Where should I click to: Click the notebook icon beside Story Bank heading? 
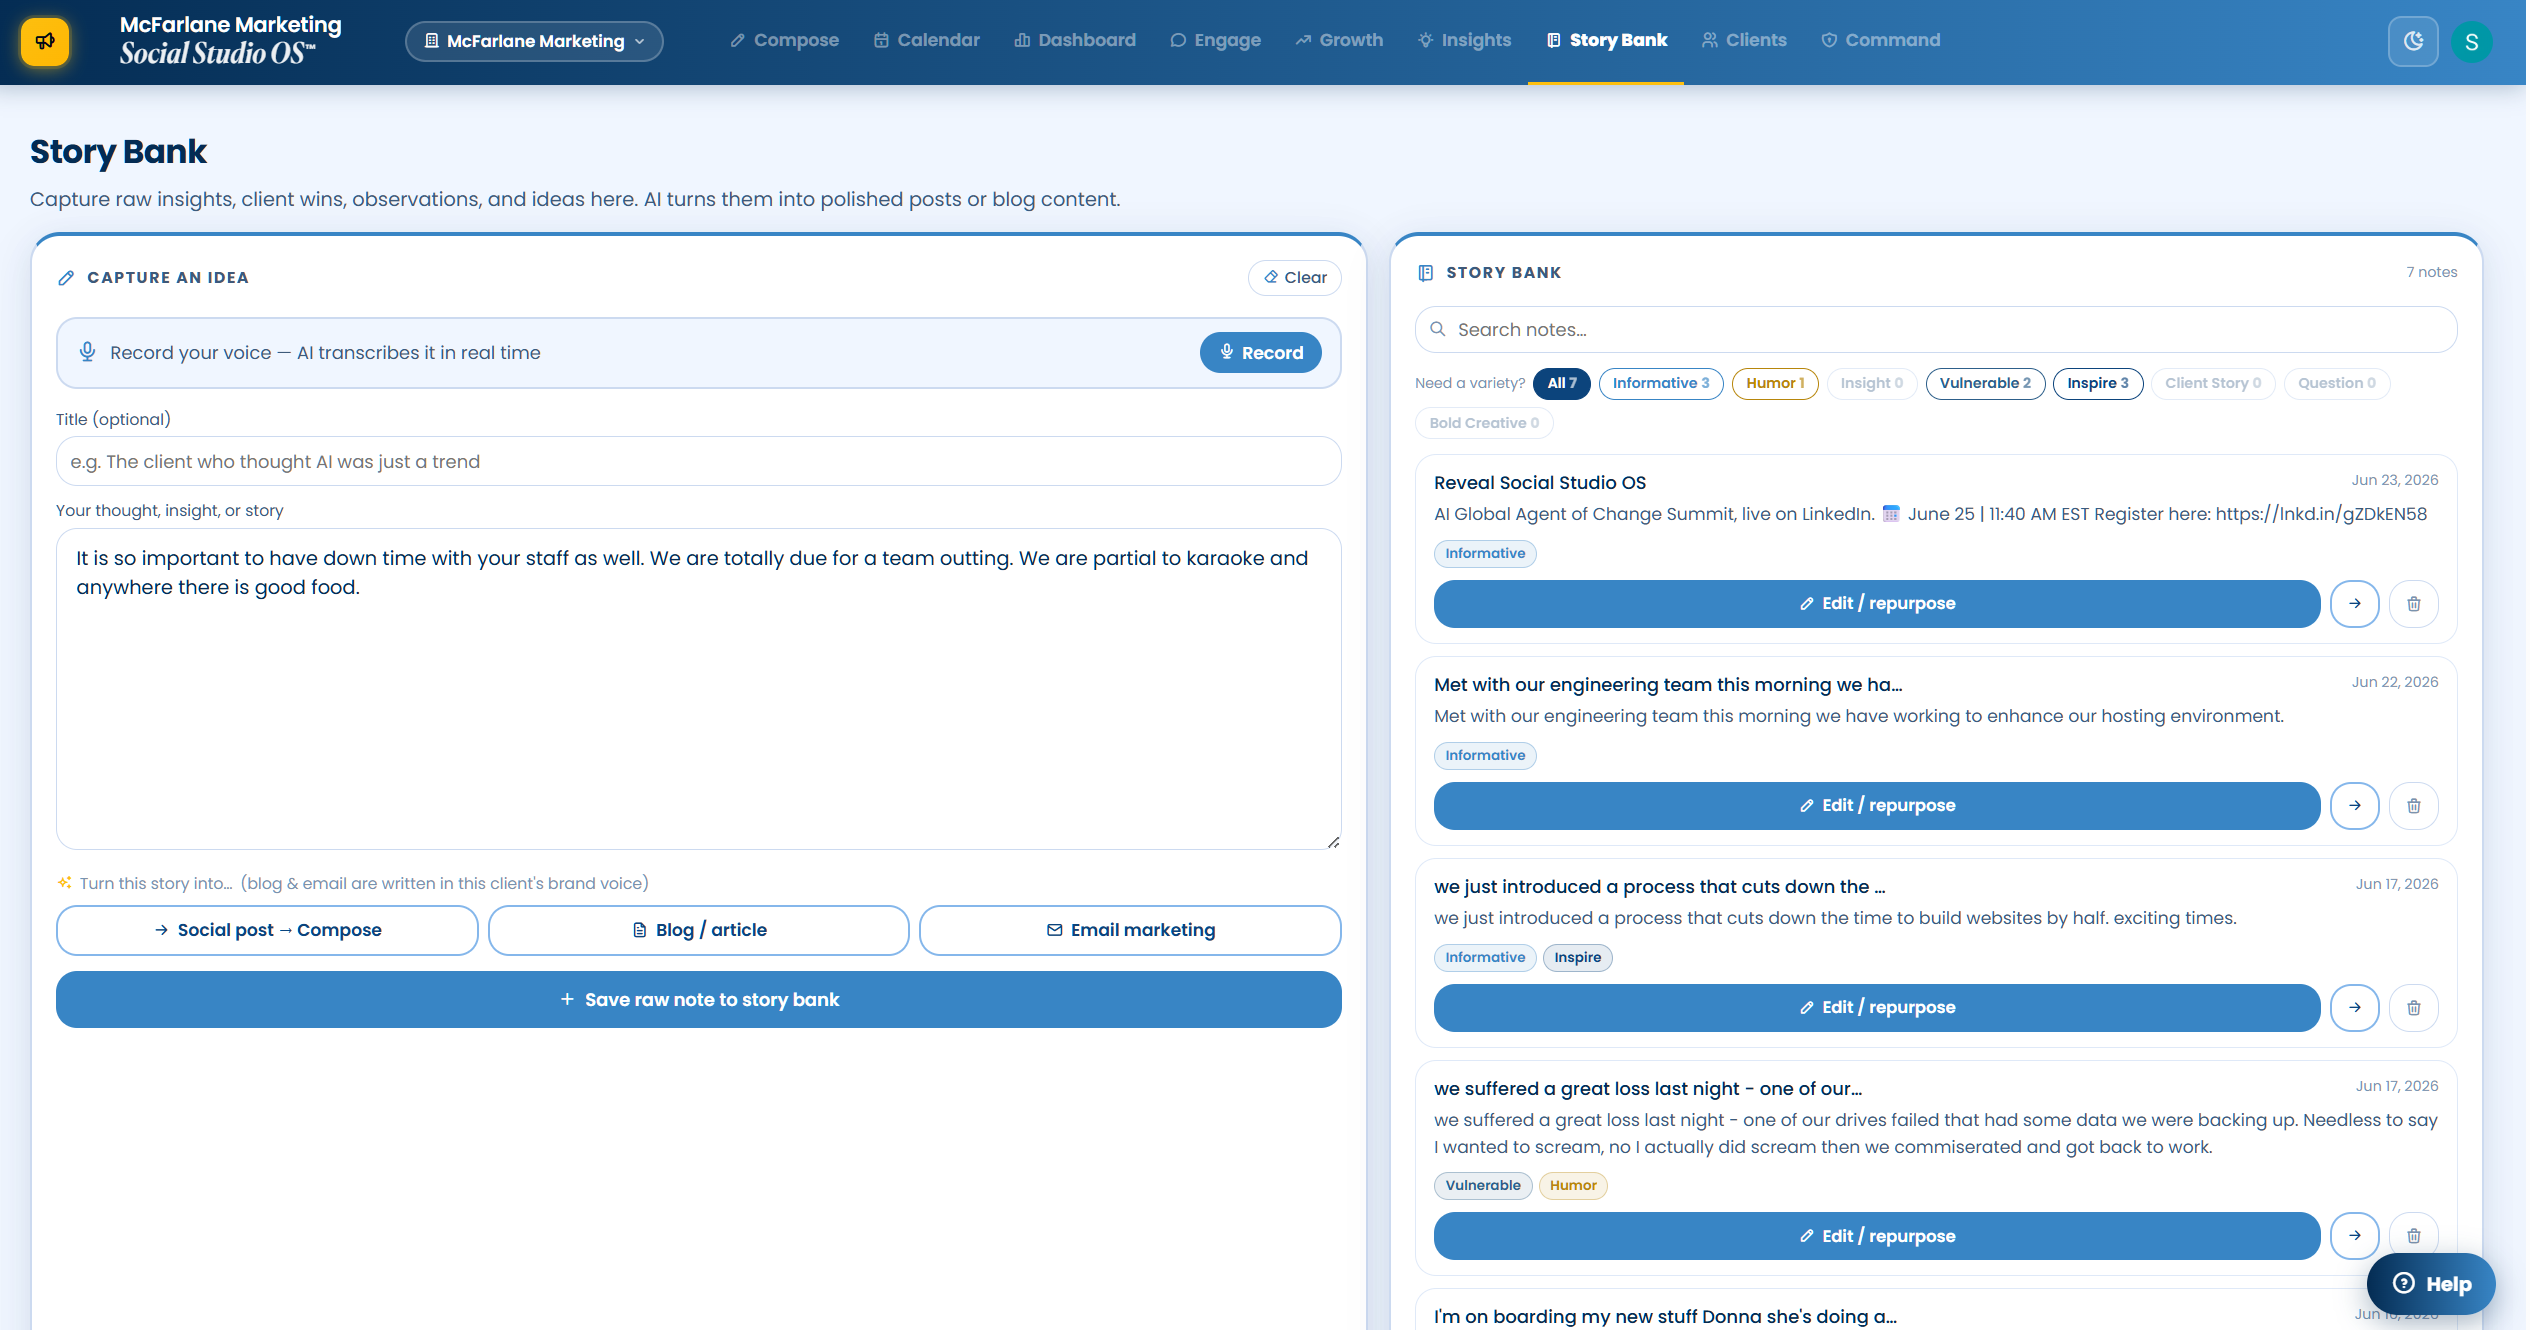[1425, 272]
